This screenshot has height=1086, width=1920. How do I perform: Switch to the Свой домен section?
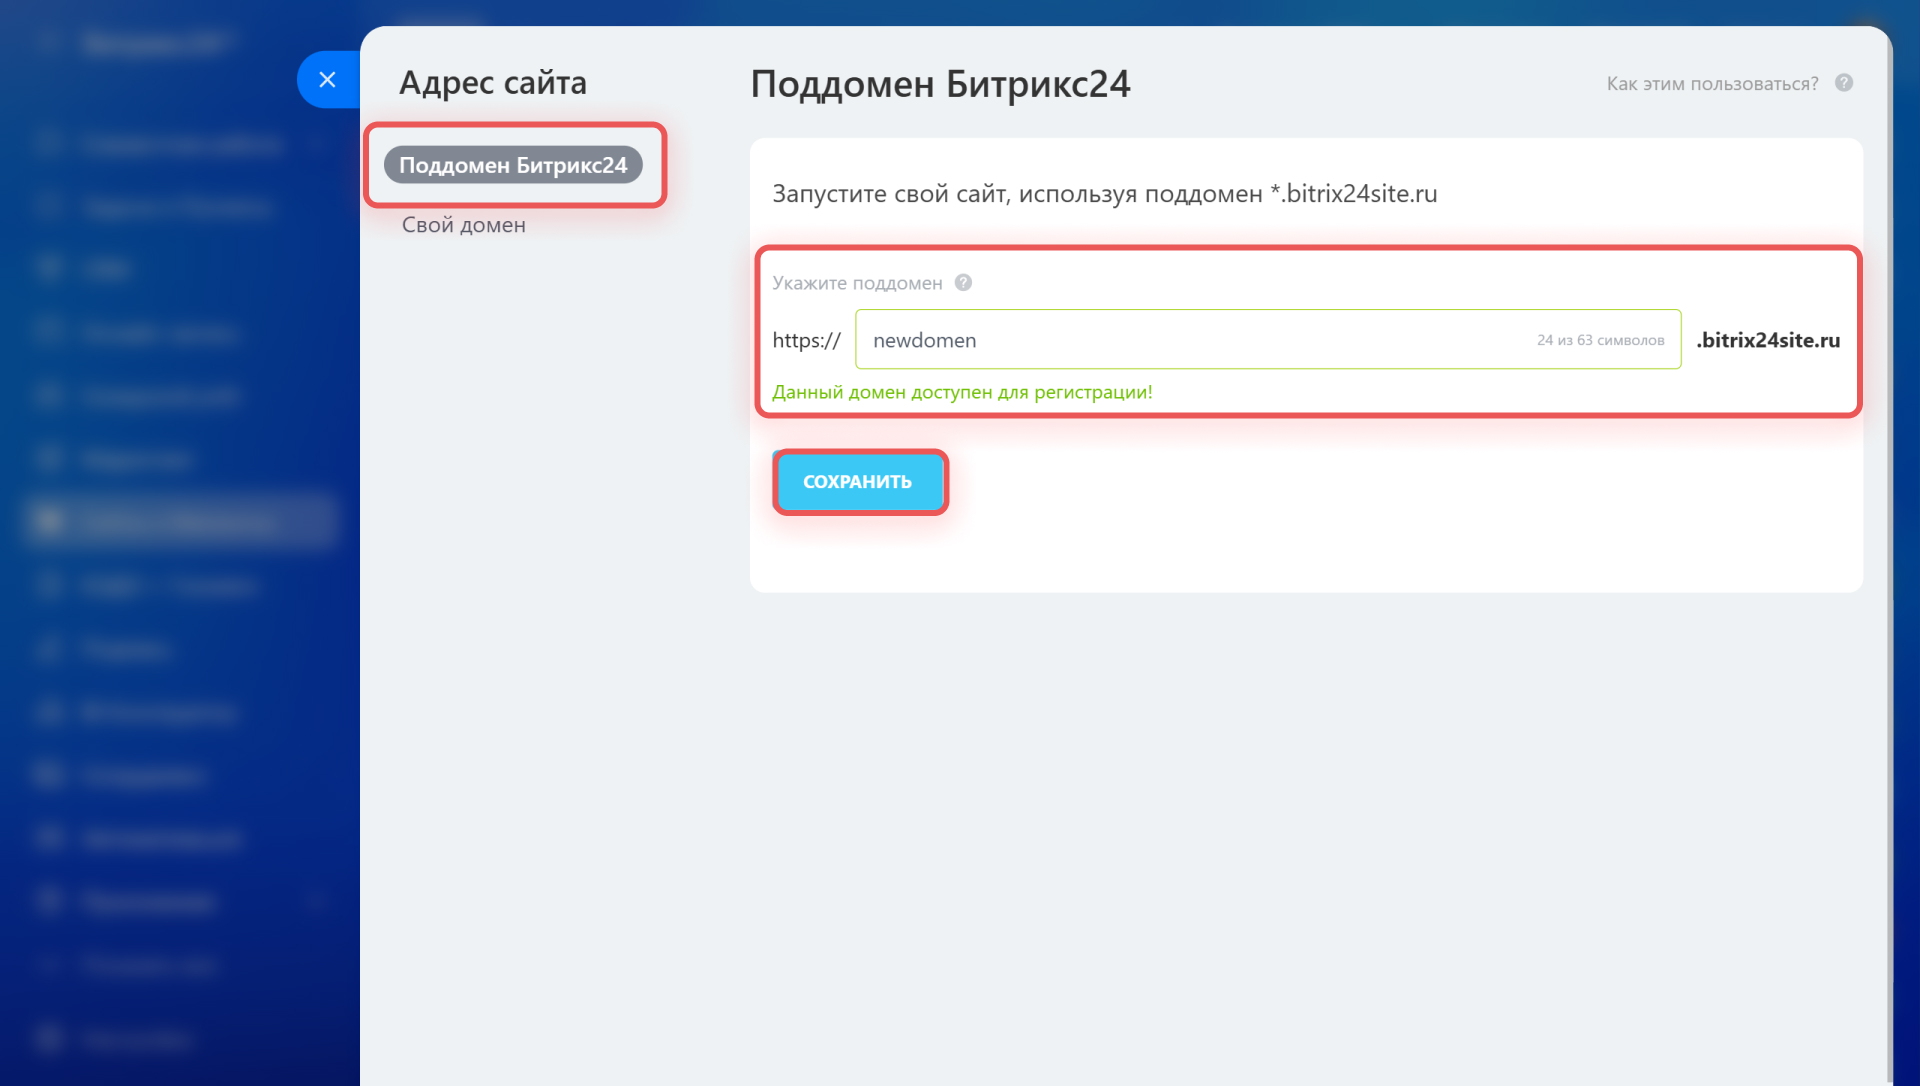click(464, 225)
